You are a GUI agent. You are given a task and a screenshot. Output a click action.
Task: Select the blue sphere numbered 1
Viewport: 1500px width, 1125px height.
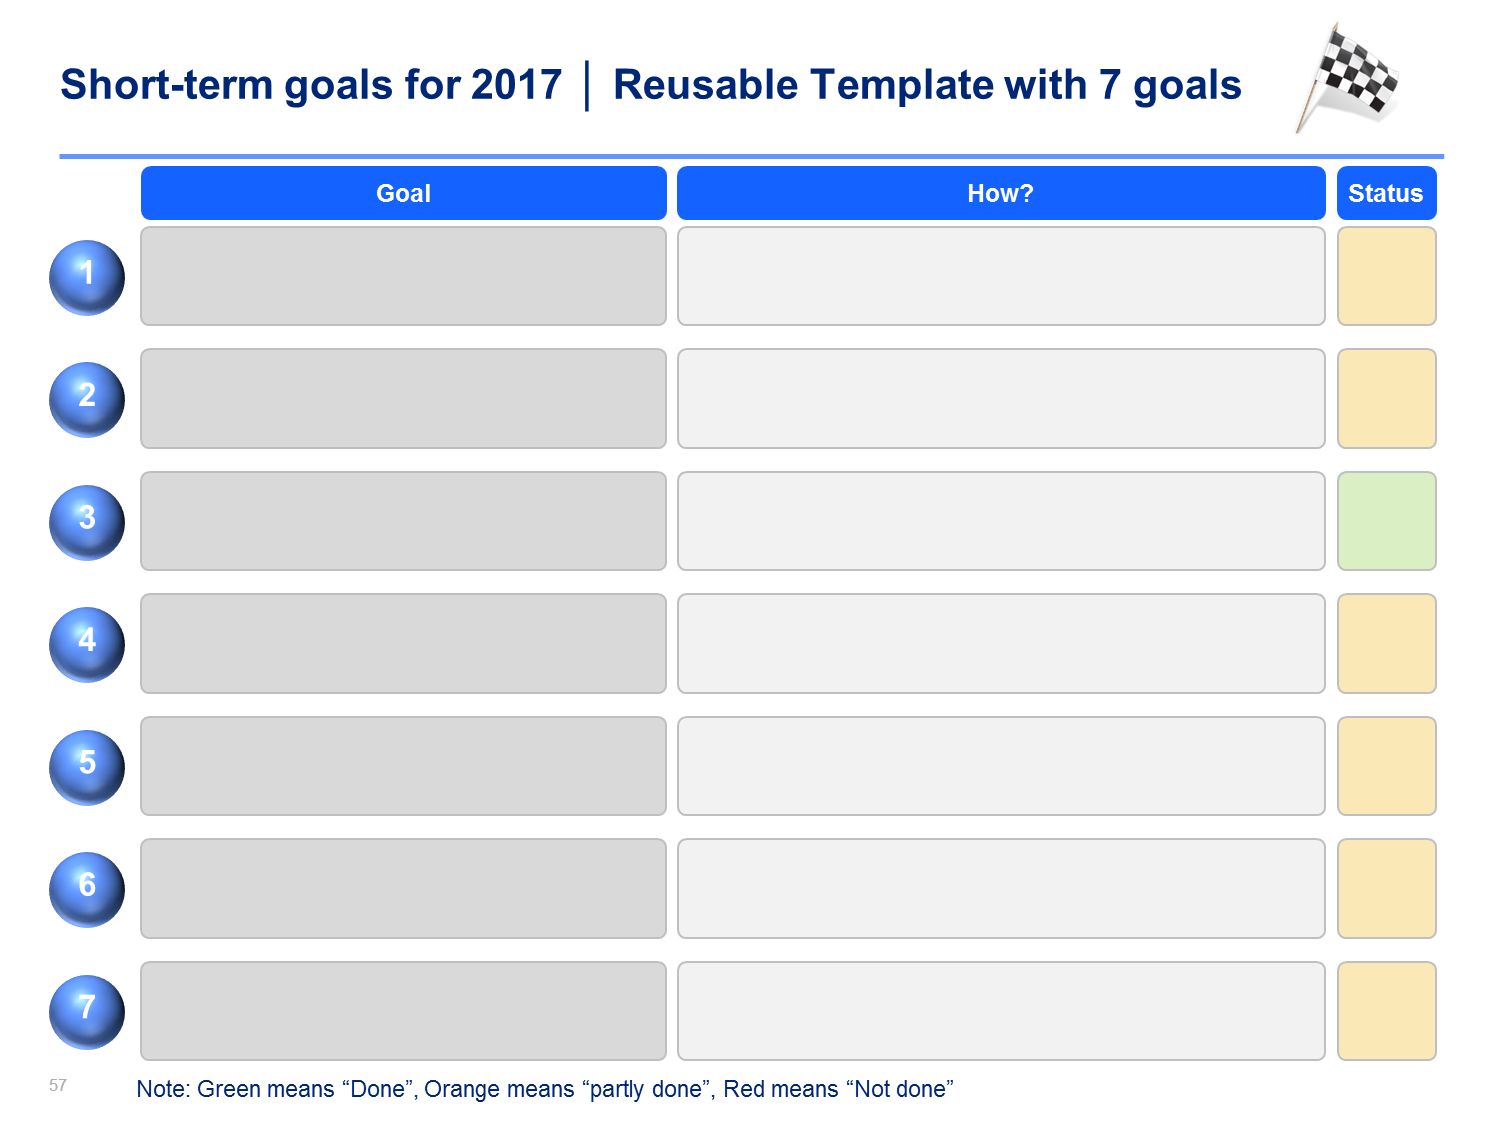click(87, 277)
